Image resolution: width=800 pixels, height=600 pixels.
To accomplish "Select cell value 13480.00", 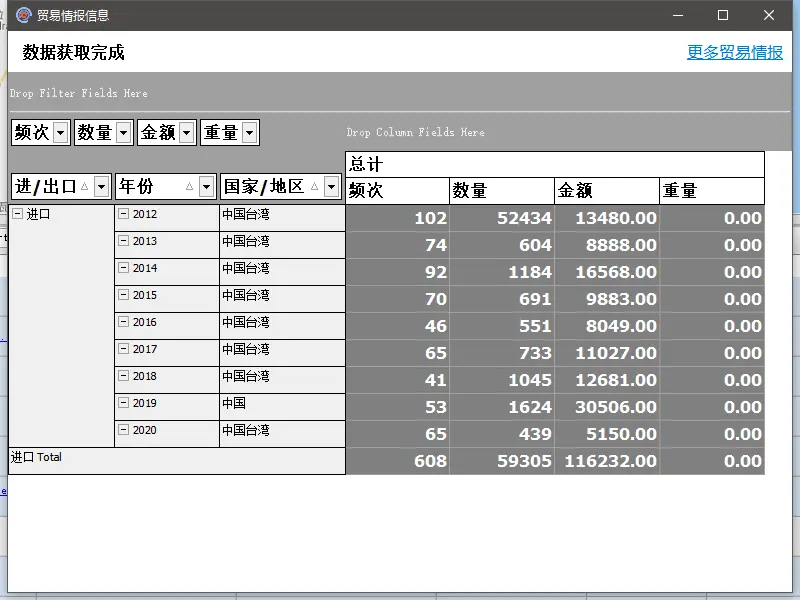I will pos(607,218).
